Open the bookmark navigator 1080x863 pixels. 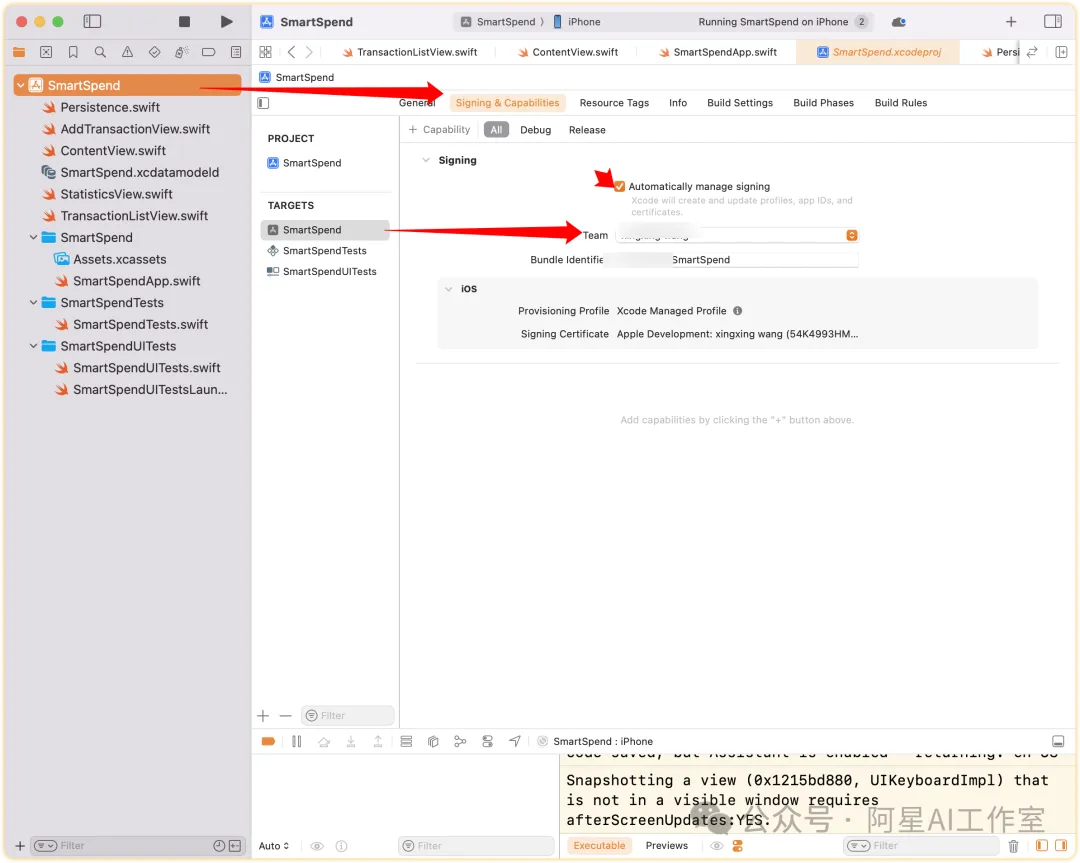pyautogui.click(x=73, y=52)
